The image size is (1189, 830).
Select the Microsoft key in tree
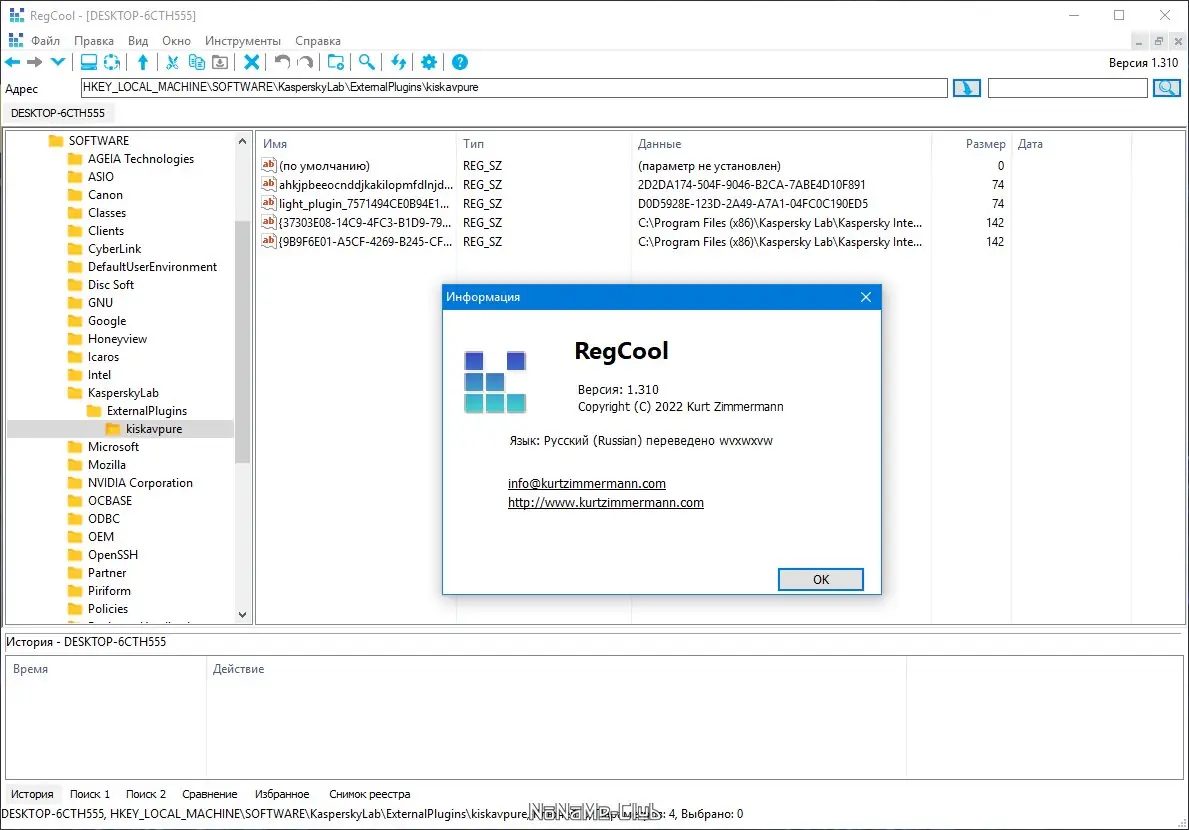pos(113,447)
